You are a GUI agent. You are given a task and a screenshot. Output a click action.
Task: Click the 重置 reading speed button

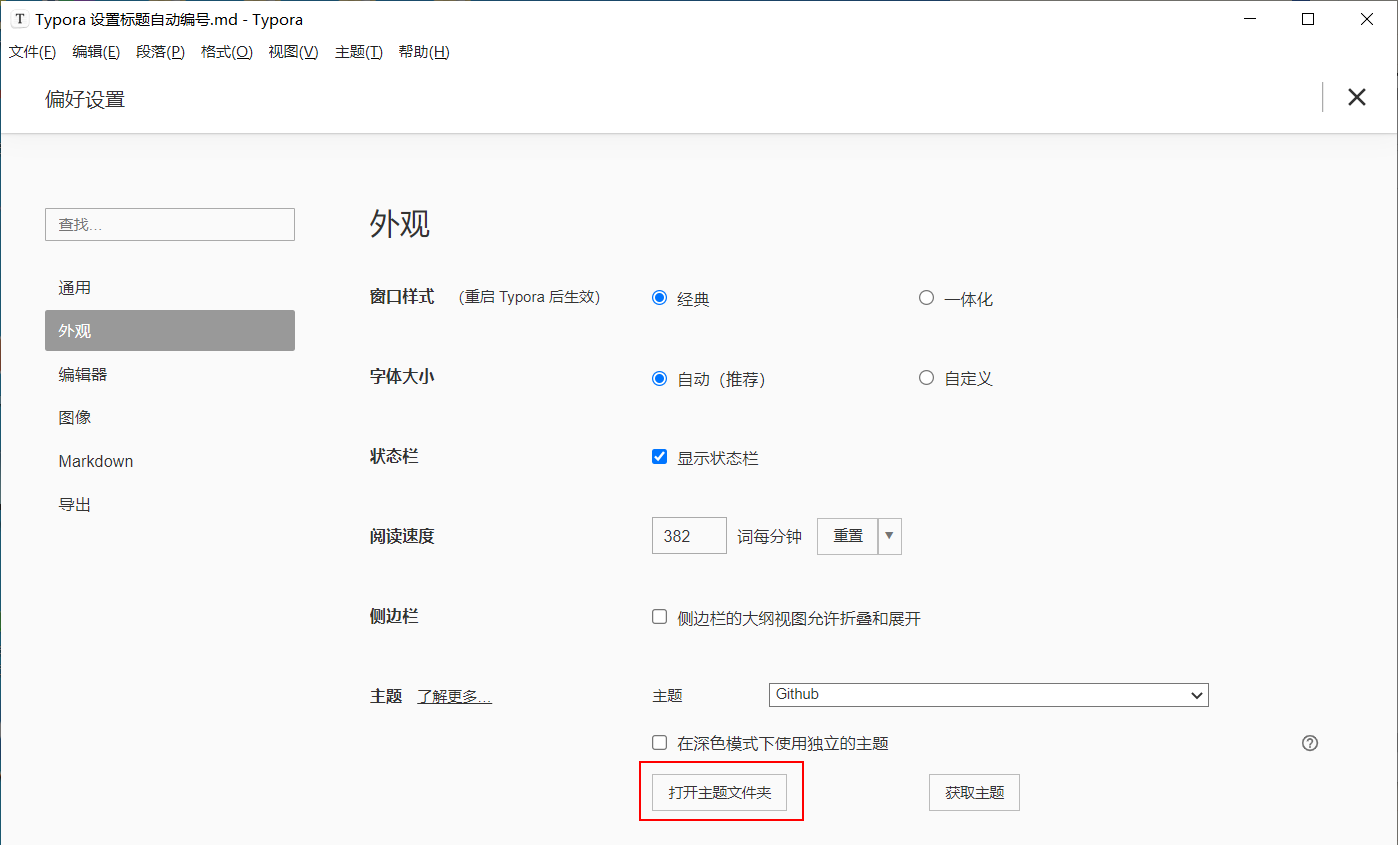(x=848, y=535)
